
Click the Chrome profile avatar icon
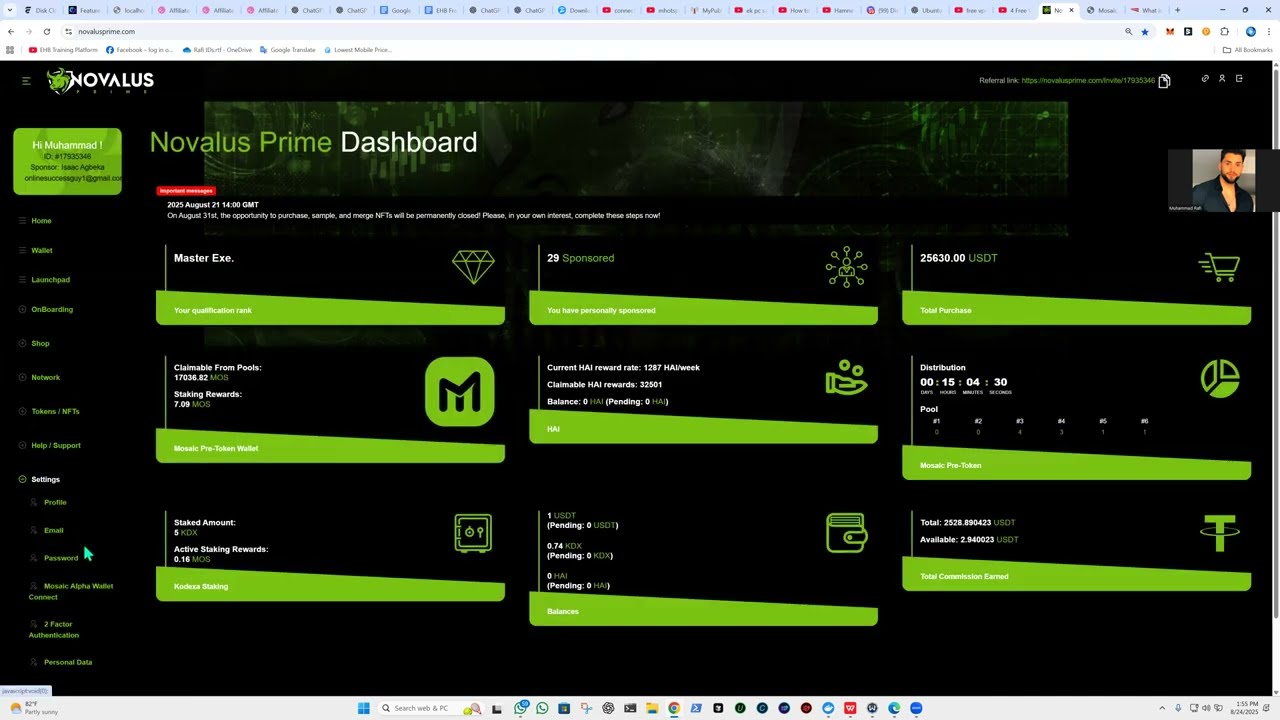[x=1250, y=31]
